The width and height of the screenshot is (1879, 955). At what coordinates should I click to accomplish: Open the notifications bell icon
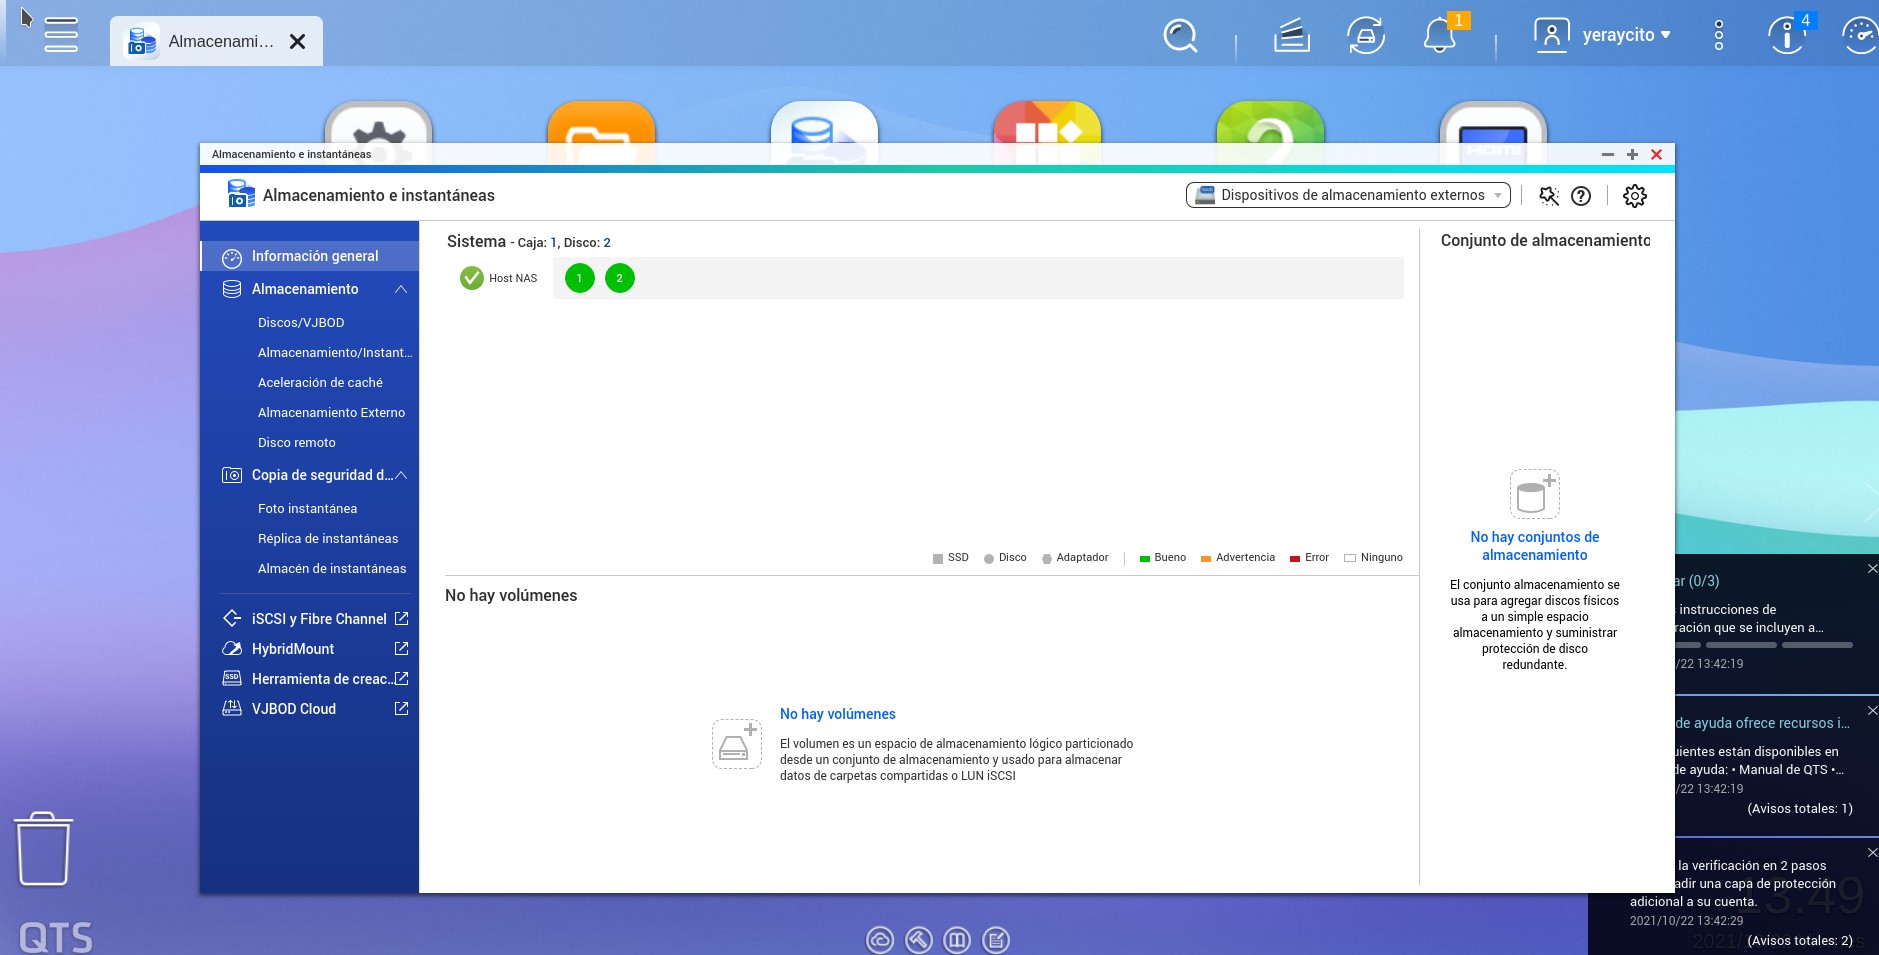click(x=1439, y=37)
